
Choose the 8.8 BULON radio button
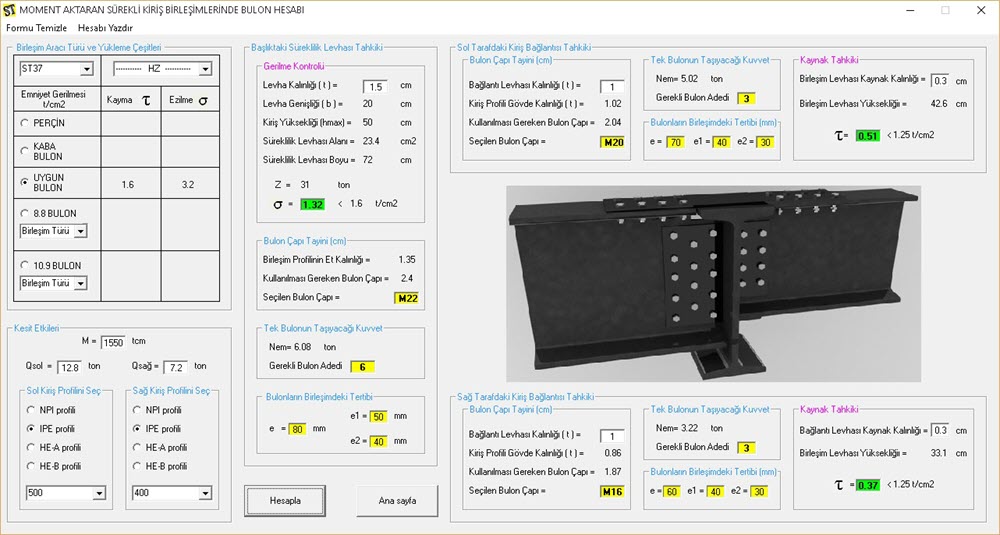coord(24,214)
